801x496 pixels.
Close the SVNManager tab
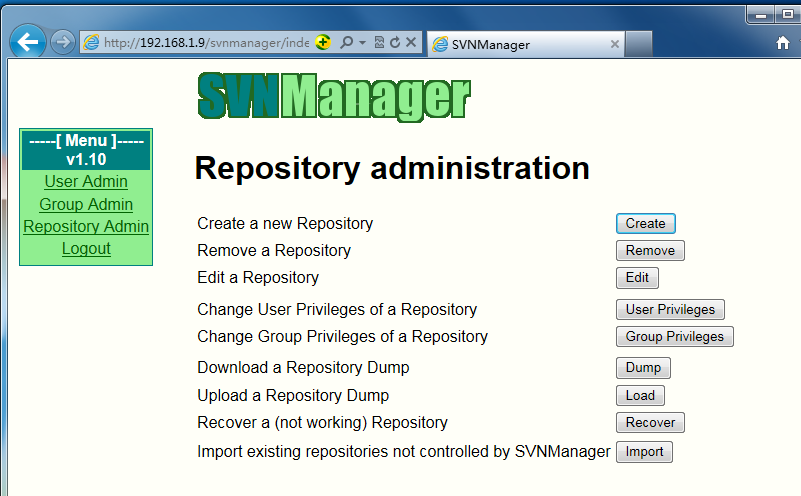pos(615,44)
